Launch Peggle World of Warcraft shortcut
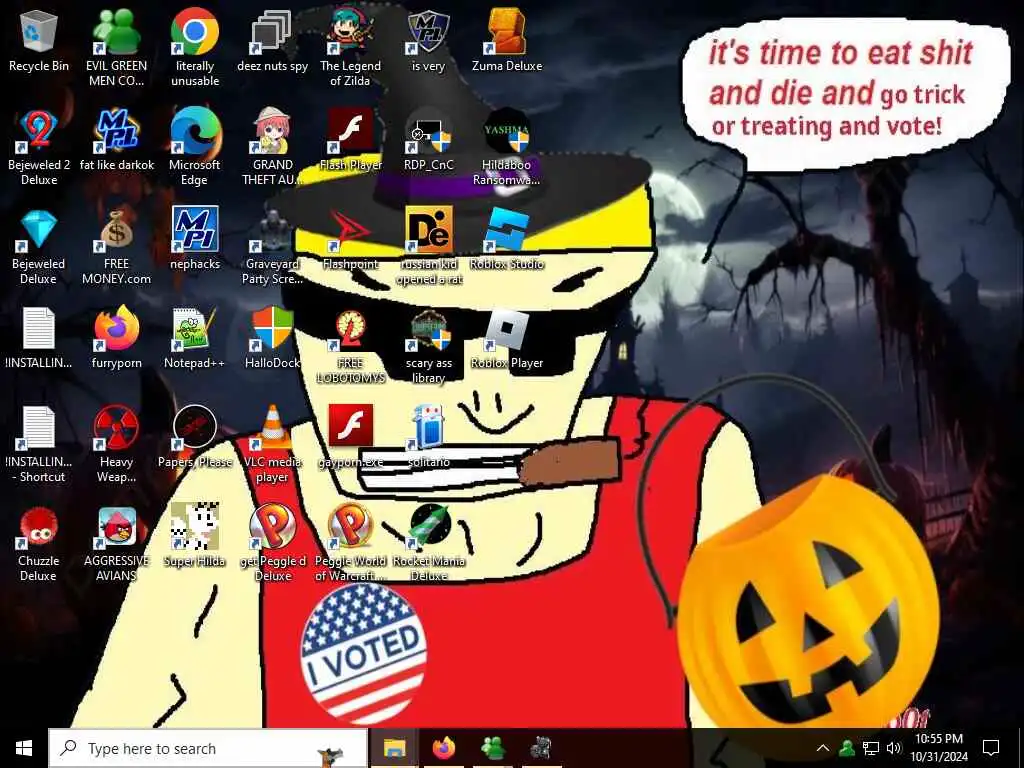The height and width of the screenshot is (768, 1024). pyautogui.click(x=351, y=544)
